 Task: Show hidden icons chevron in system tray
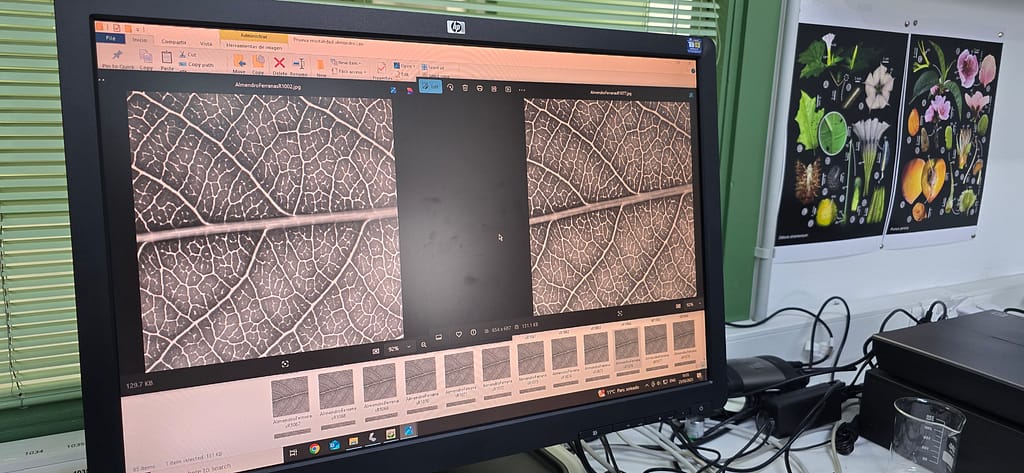(x=647, y=384)
